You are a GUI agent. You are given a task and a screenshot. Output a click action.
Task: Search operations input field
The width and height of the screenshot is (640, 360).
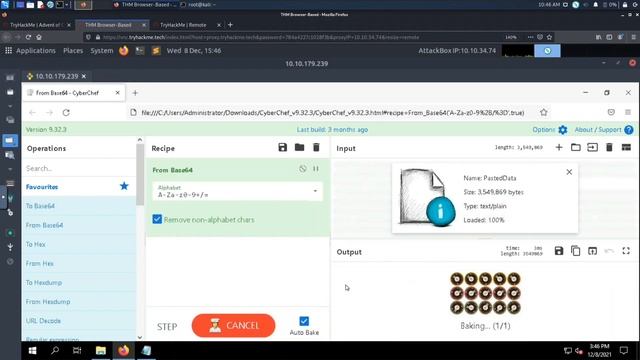pyautogui.click(x=79, y=168)
